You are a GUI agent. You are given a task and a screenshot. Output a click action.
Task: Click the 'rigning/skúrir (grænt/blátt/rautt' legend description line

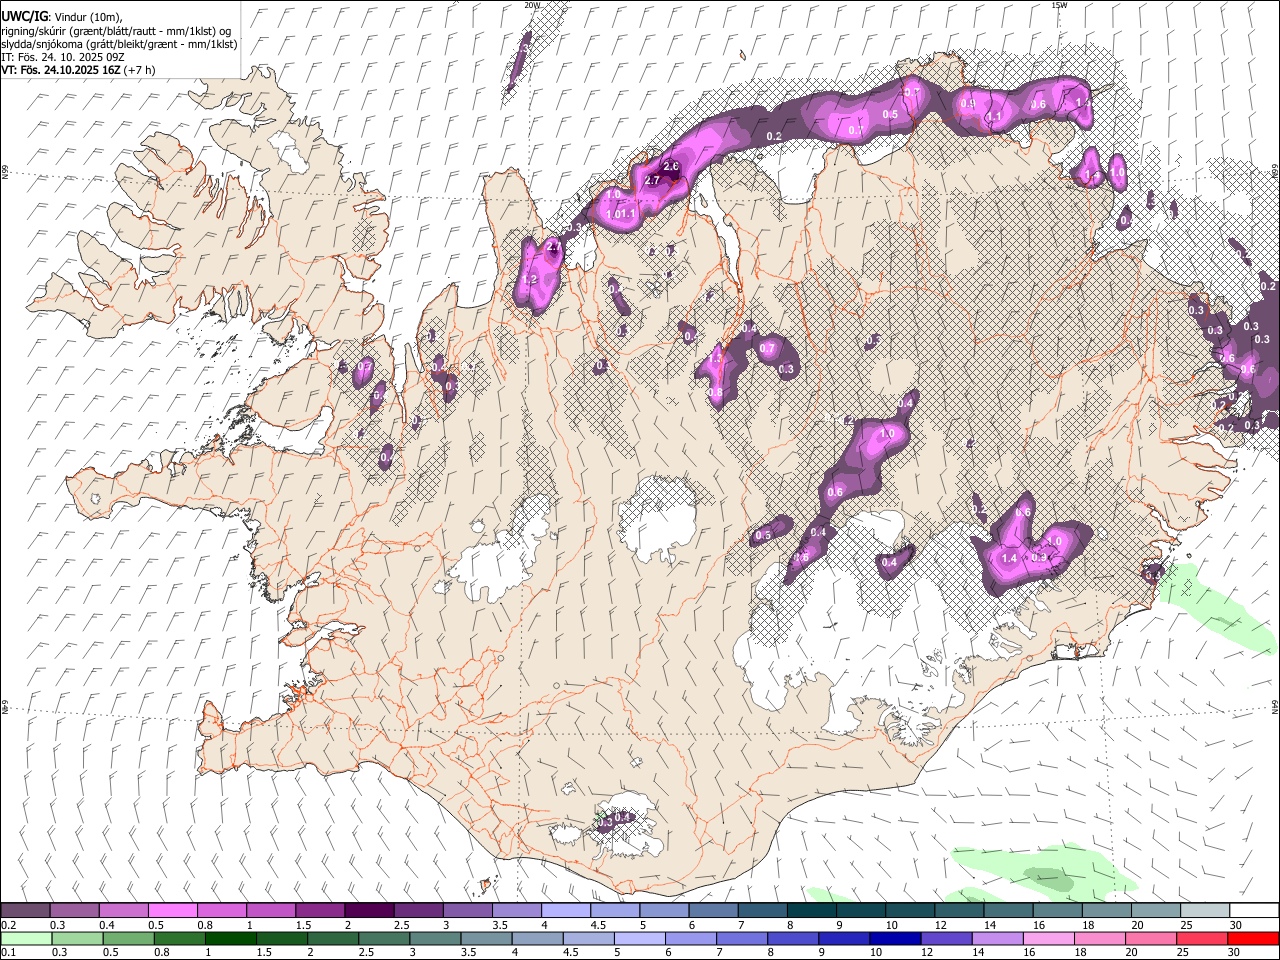coord(115,31)
